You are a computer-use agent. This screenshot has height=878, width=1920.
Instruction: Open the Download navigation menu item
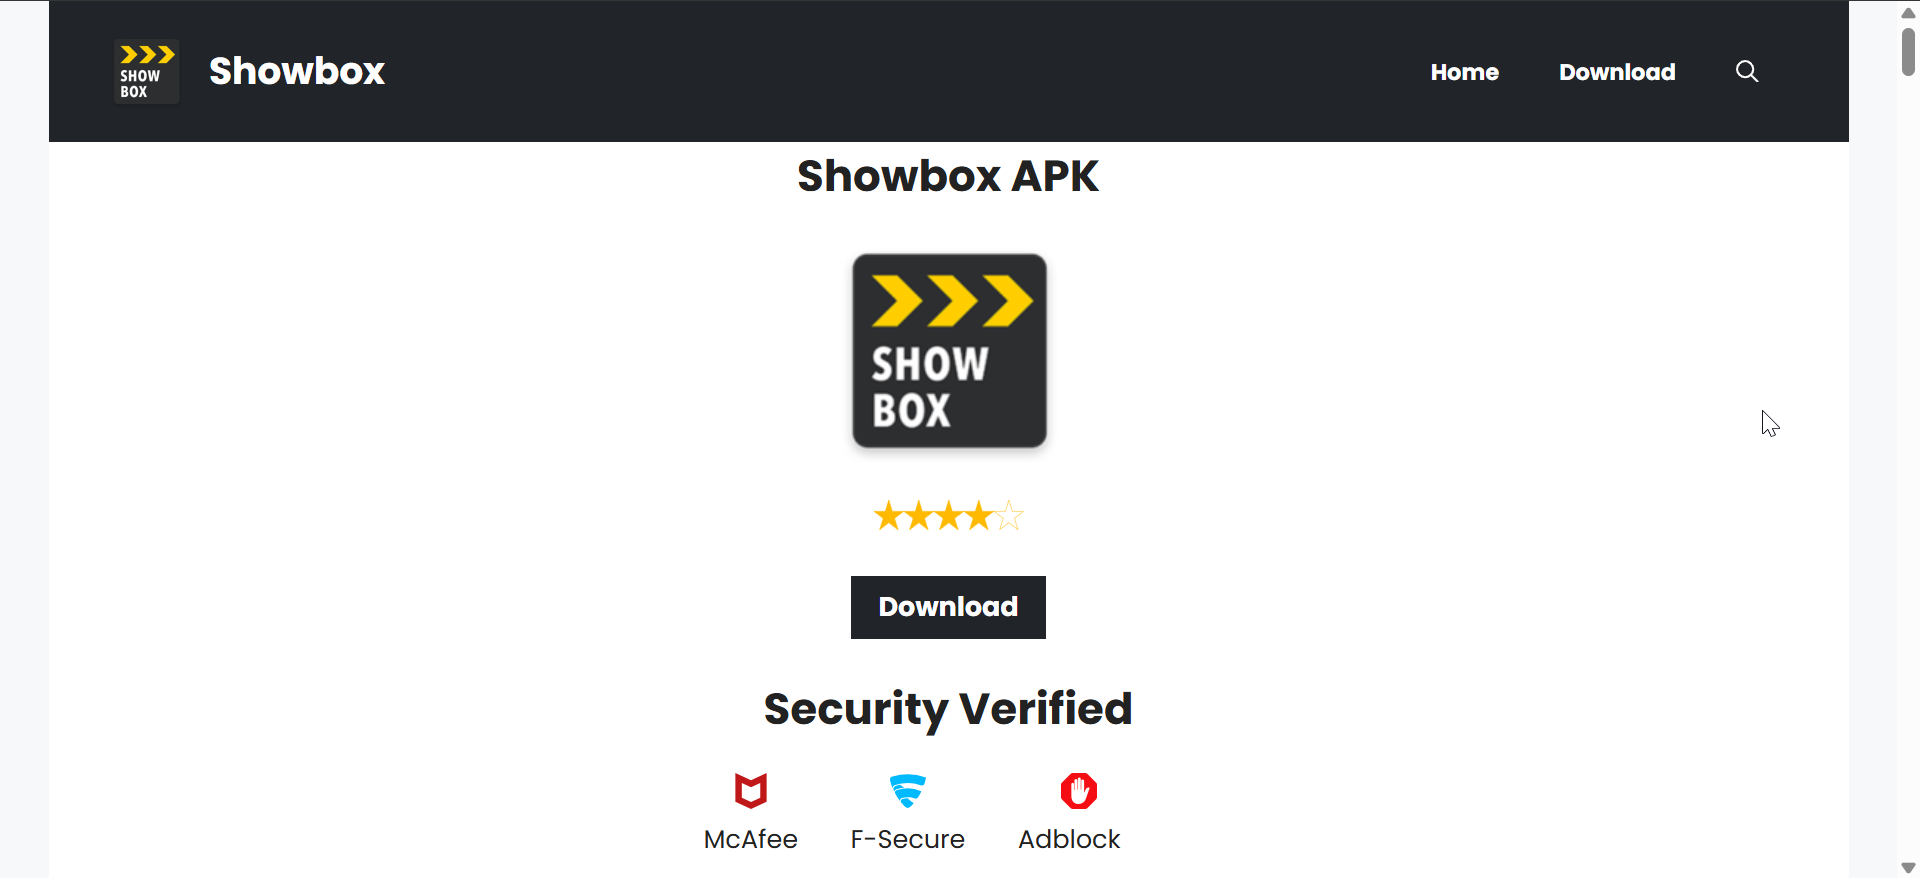coord(1617,72)
